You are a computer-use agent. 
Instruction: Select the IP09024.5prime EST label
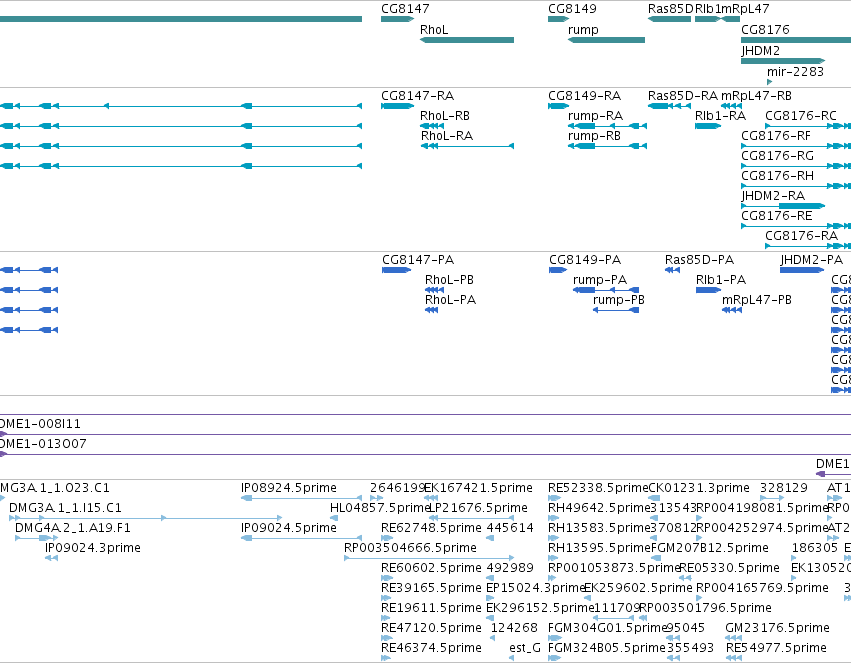pos(289,528)
